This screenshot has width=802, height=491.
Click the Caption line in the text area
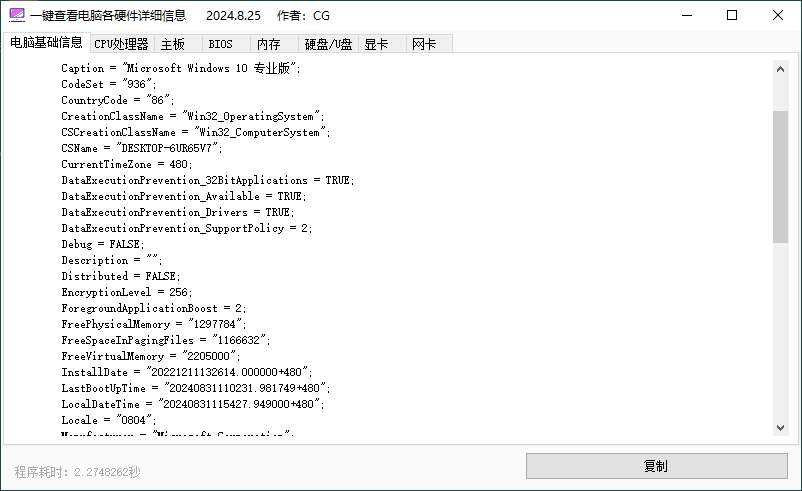(180, 68)
